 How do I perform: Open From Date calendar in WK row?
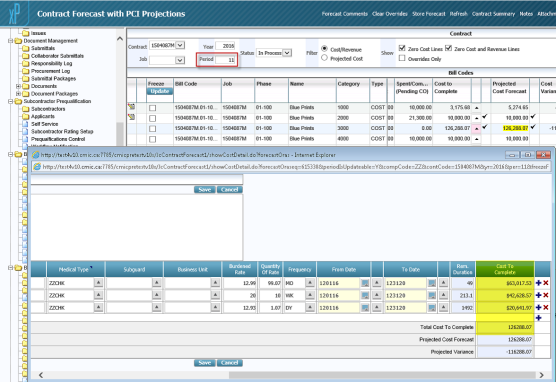click(x=365, y=295)
